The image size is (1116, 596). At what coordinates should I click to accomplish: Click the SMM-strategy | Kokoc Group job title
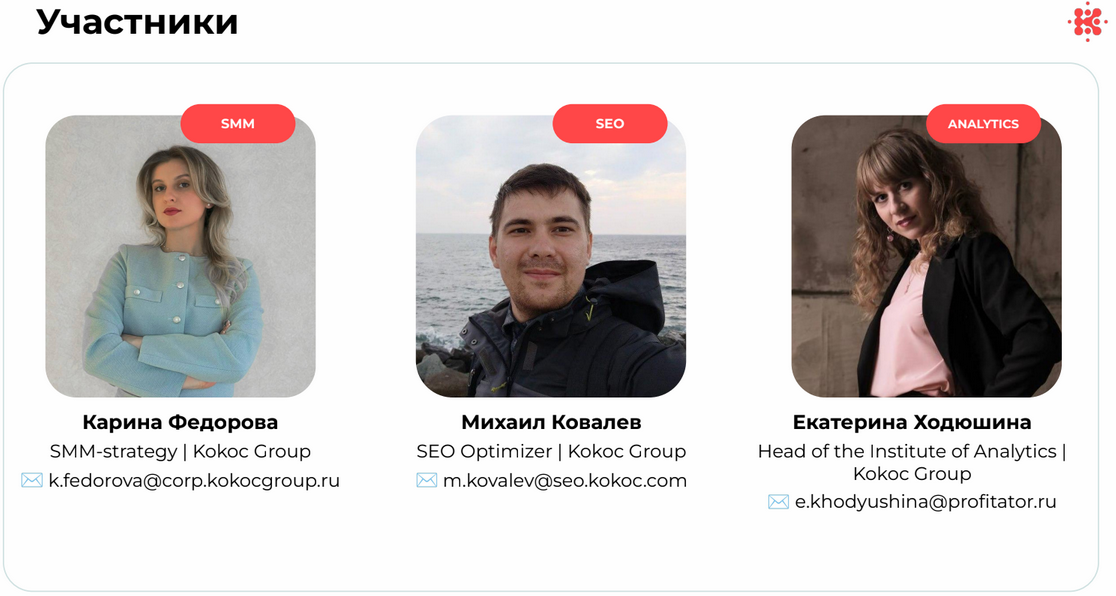180,451
